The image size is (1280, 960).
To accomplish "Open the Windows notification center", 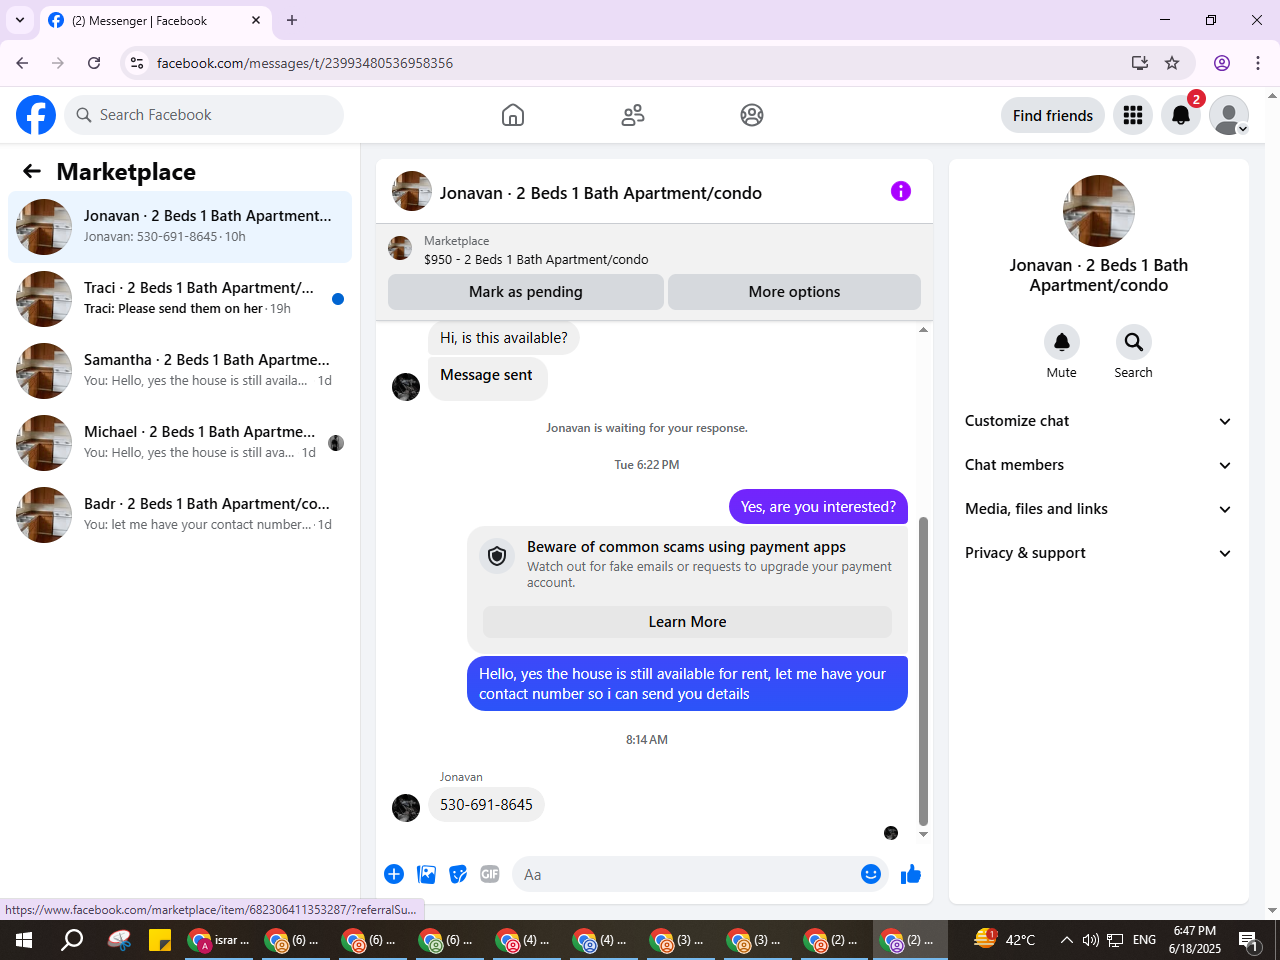I will click(1250, 940).
